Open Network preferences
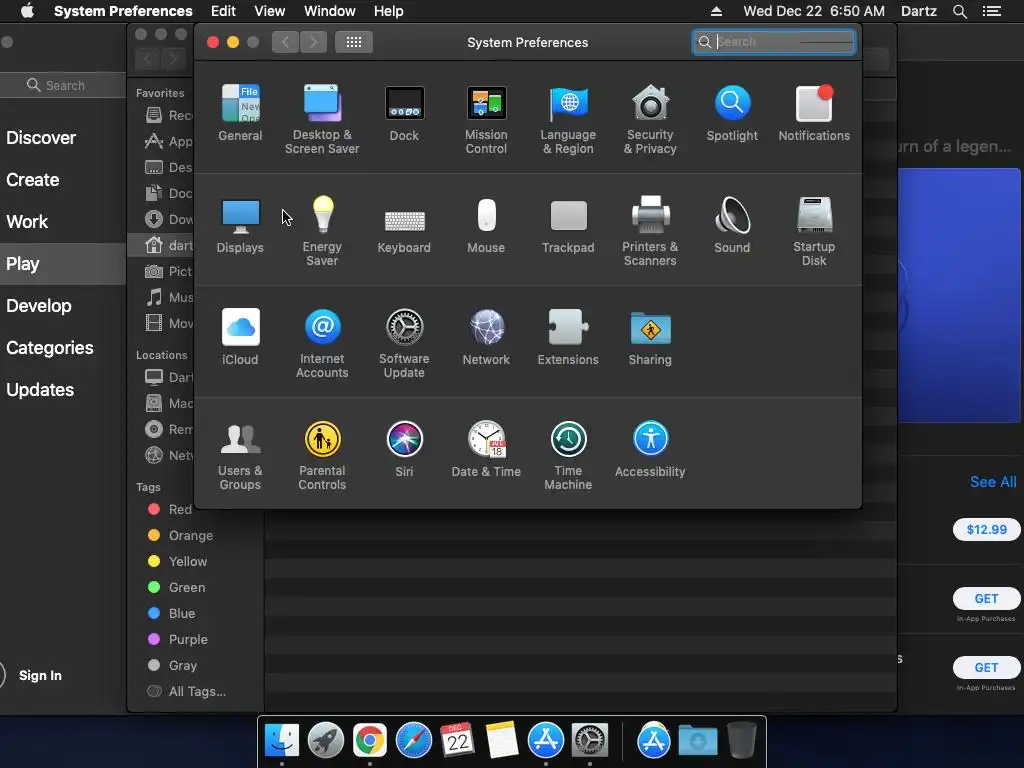Screen dimensions: 1024x768 click(487, 337)
